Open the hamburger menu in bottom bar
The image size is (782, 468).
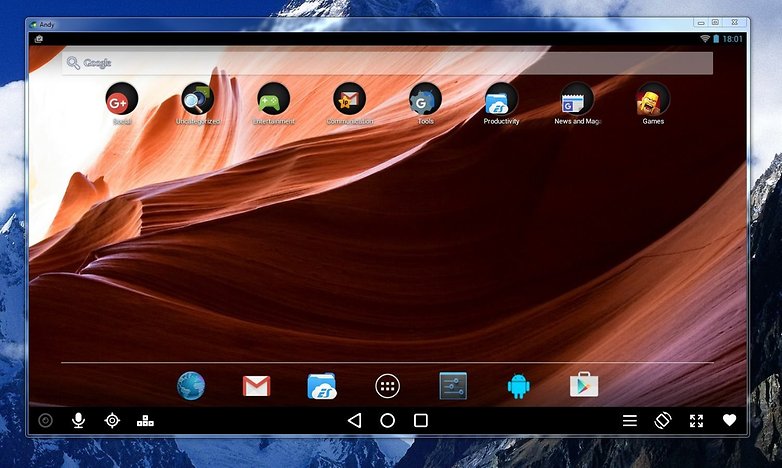630,421
